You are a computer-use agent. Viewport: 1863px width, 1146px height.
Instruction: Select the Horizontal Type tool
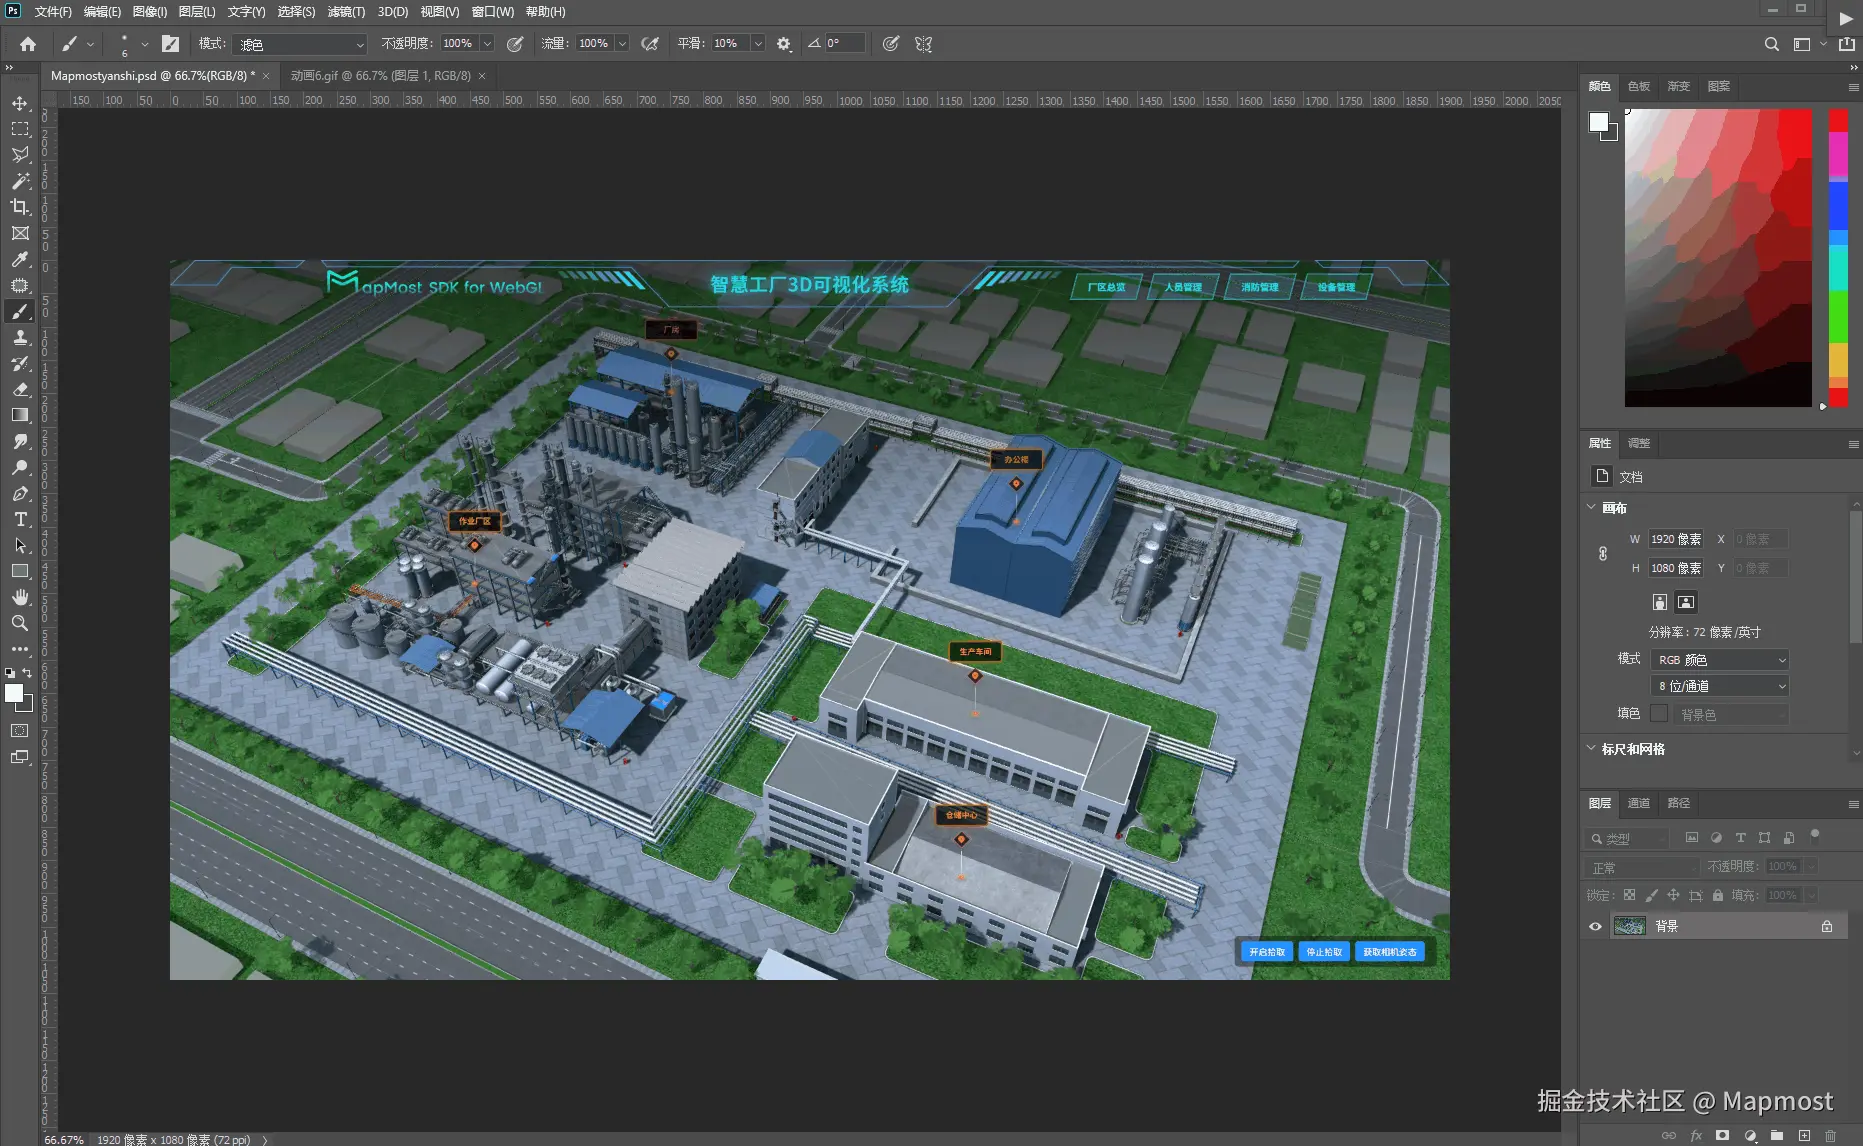20,519
